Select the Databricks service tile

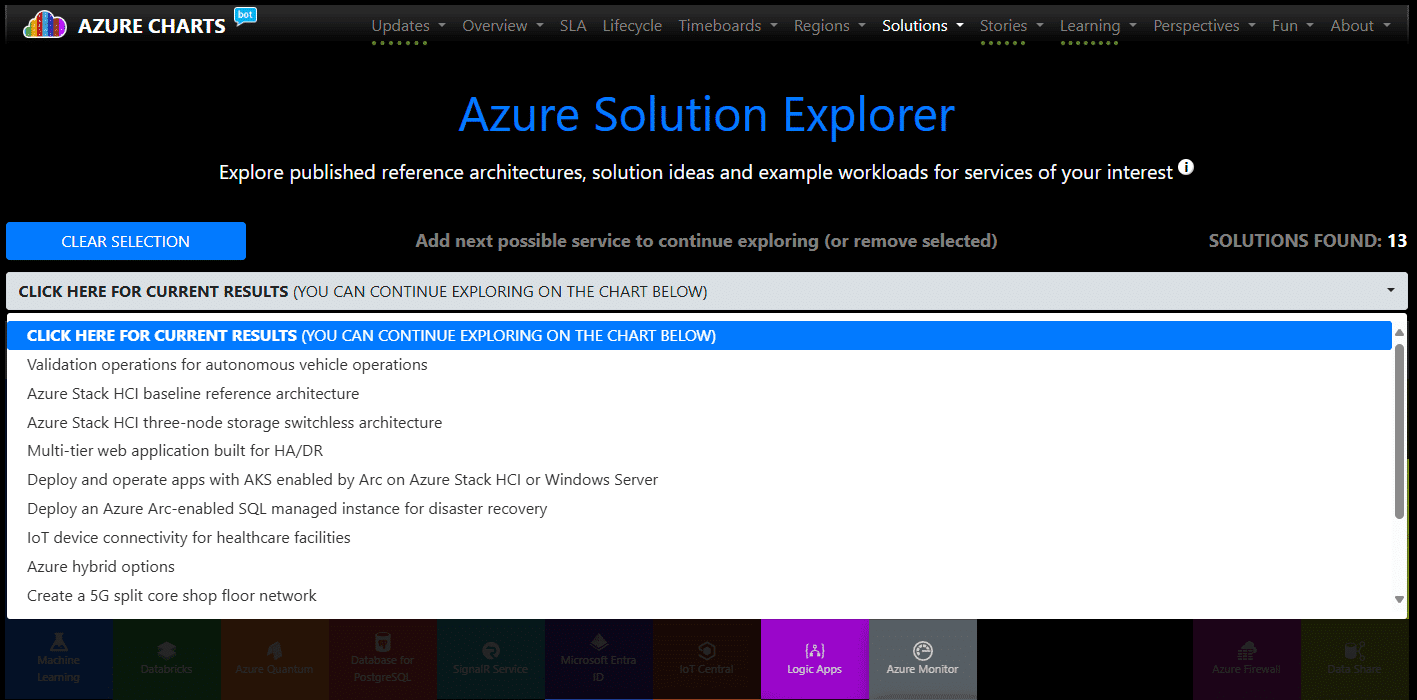pyautogui.click(x=166, y=660)
